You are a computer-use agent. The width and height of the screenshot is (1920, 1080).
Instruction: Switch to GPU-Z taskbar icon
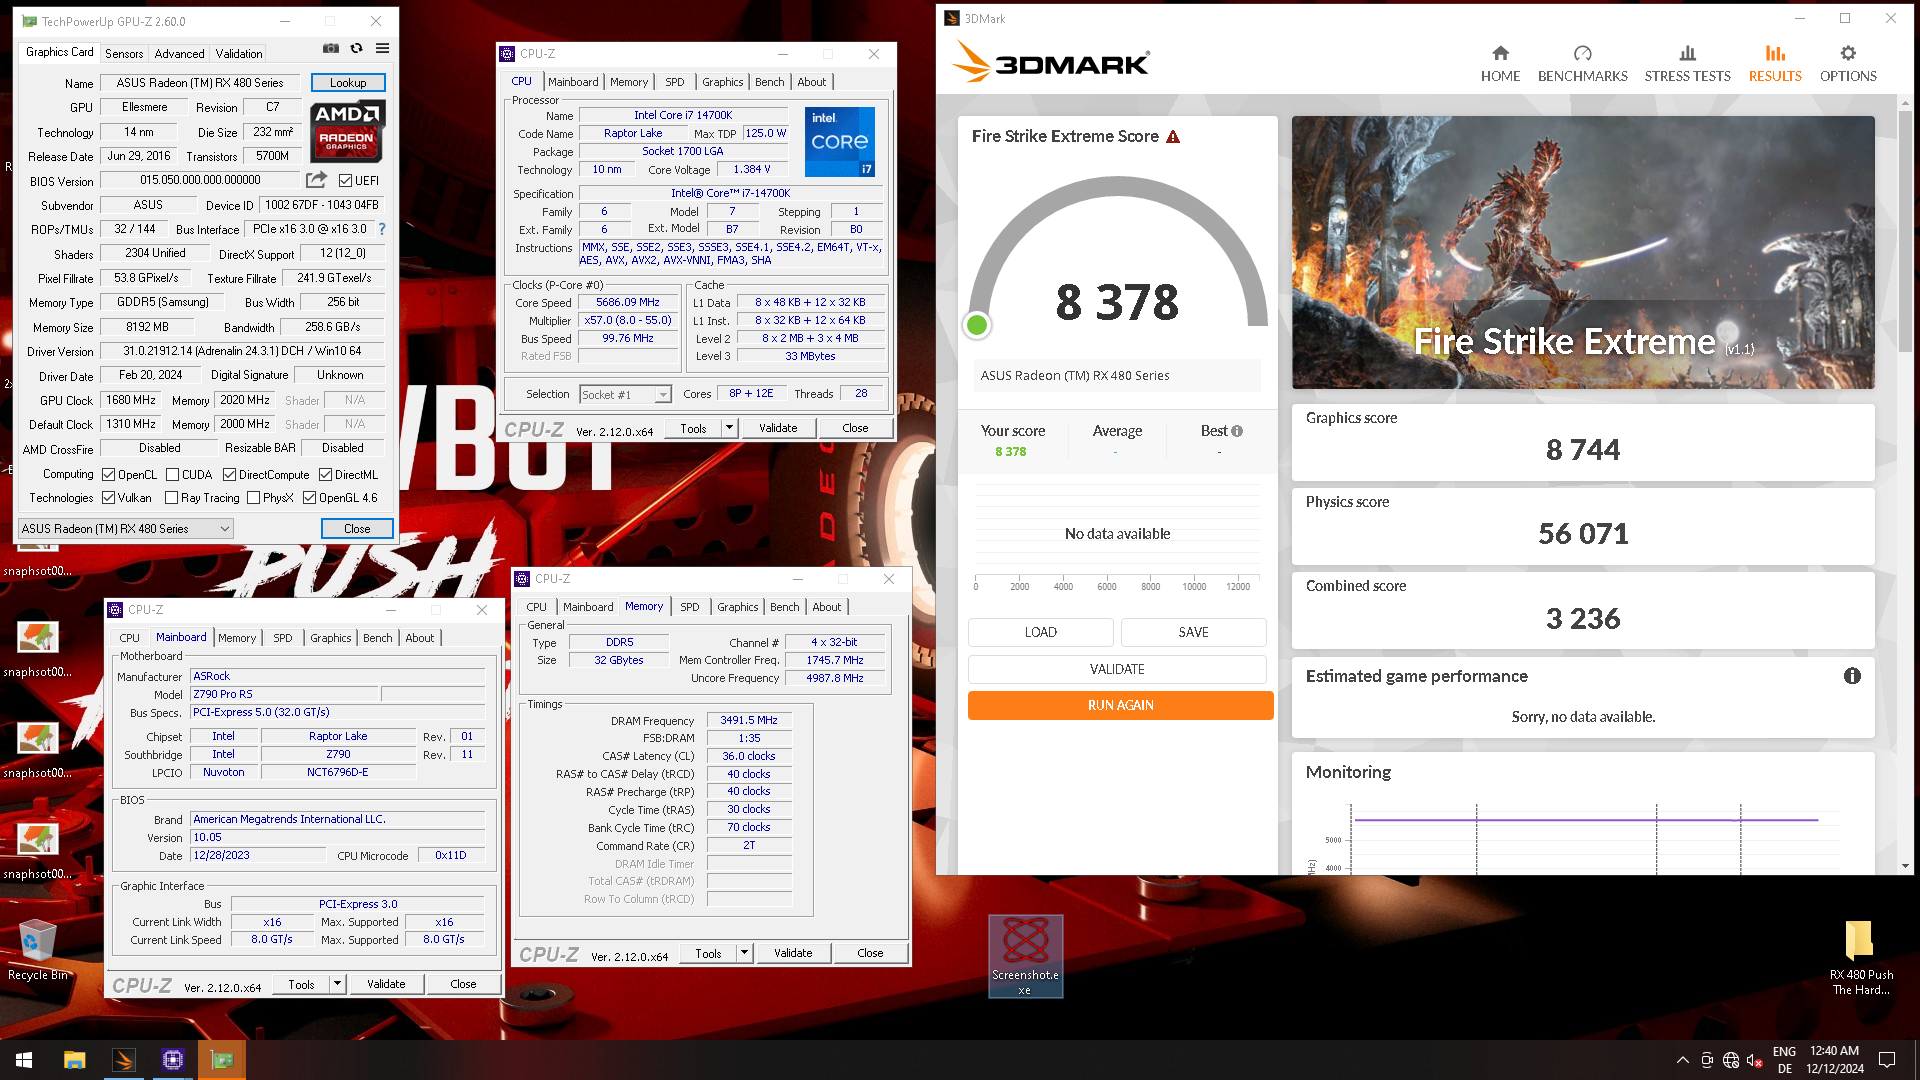point(222,1060)
